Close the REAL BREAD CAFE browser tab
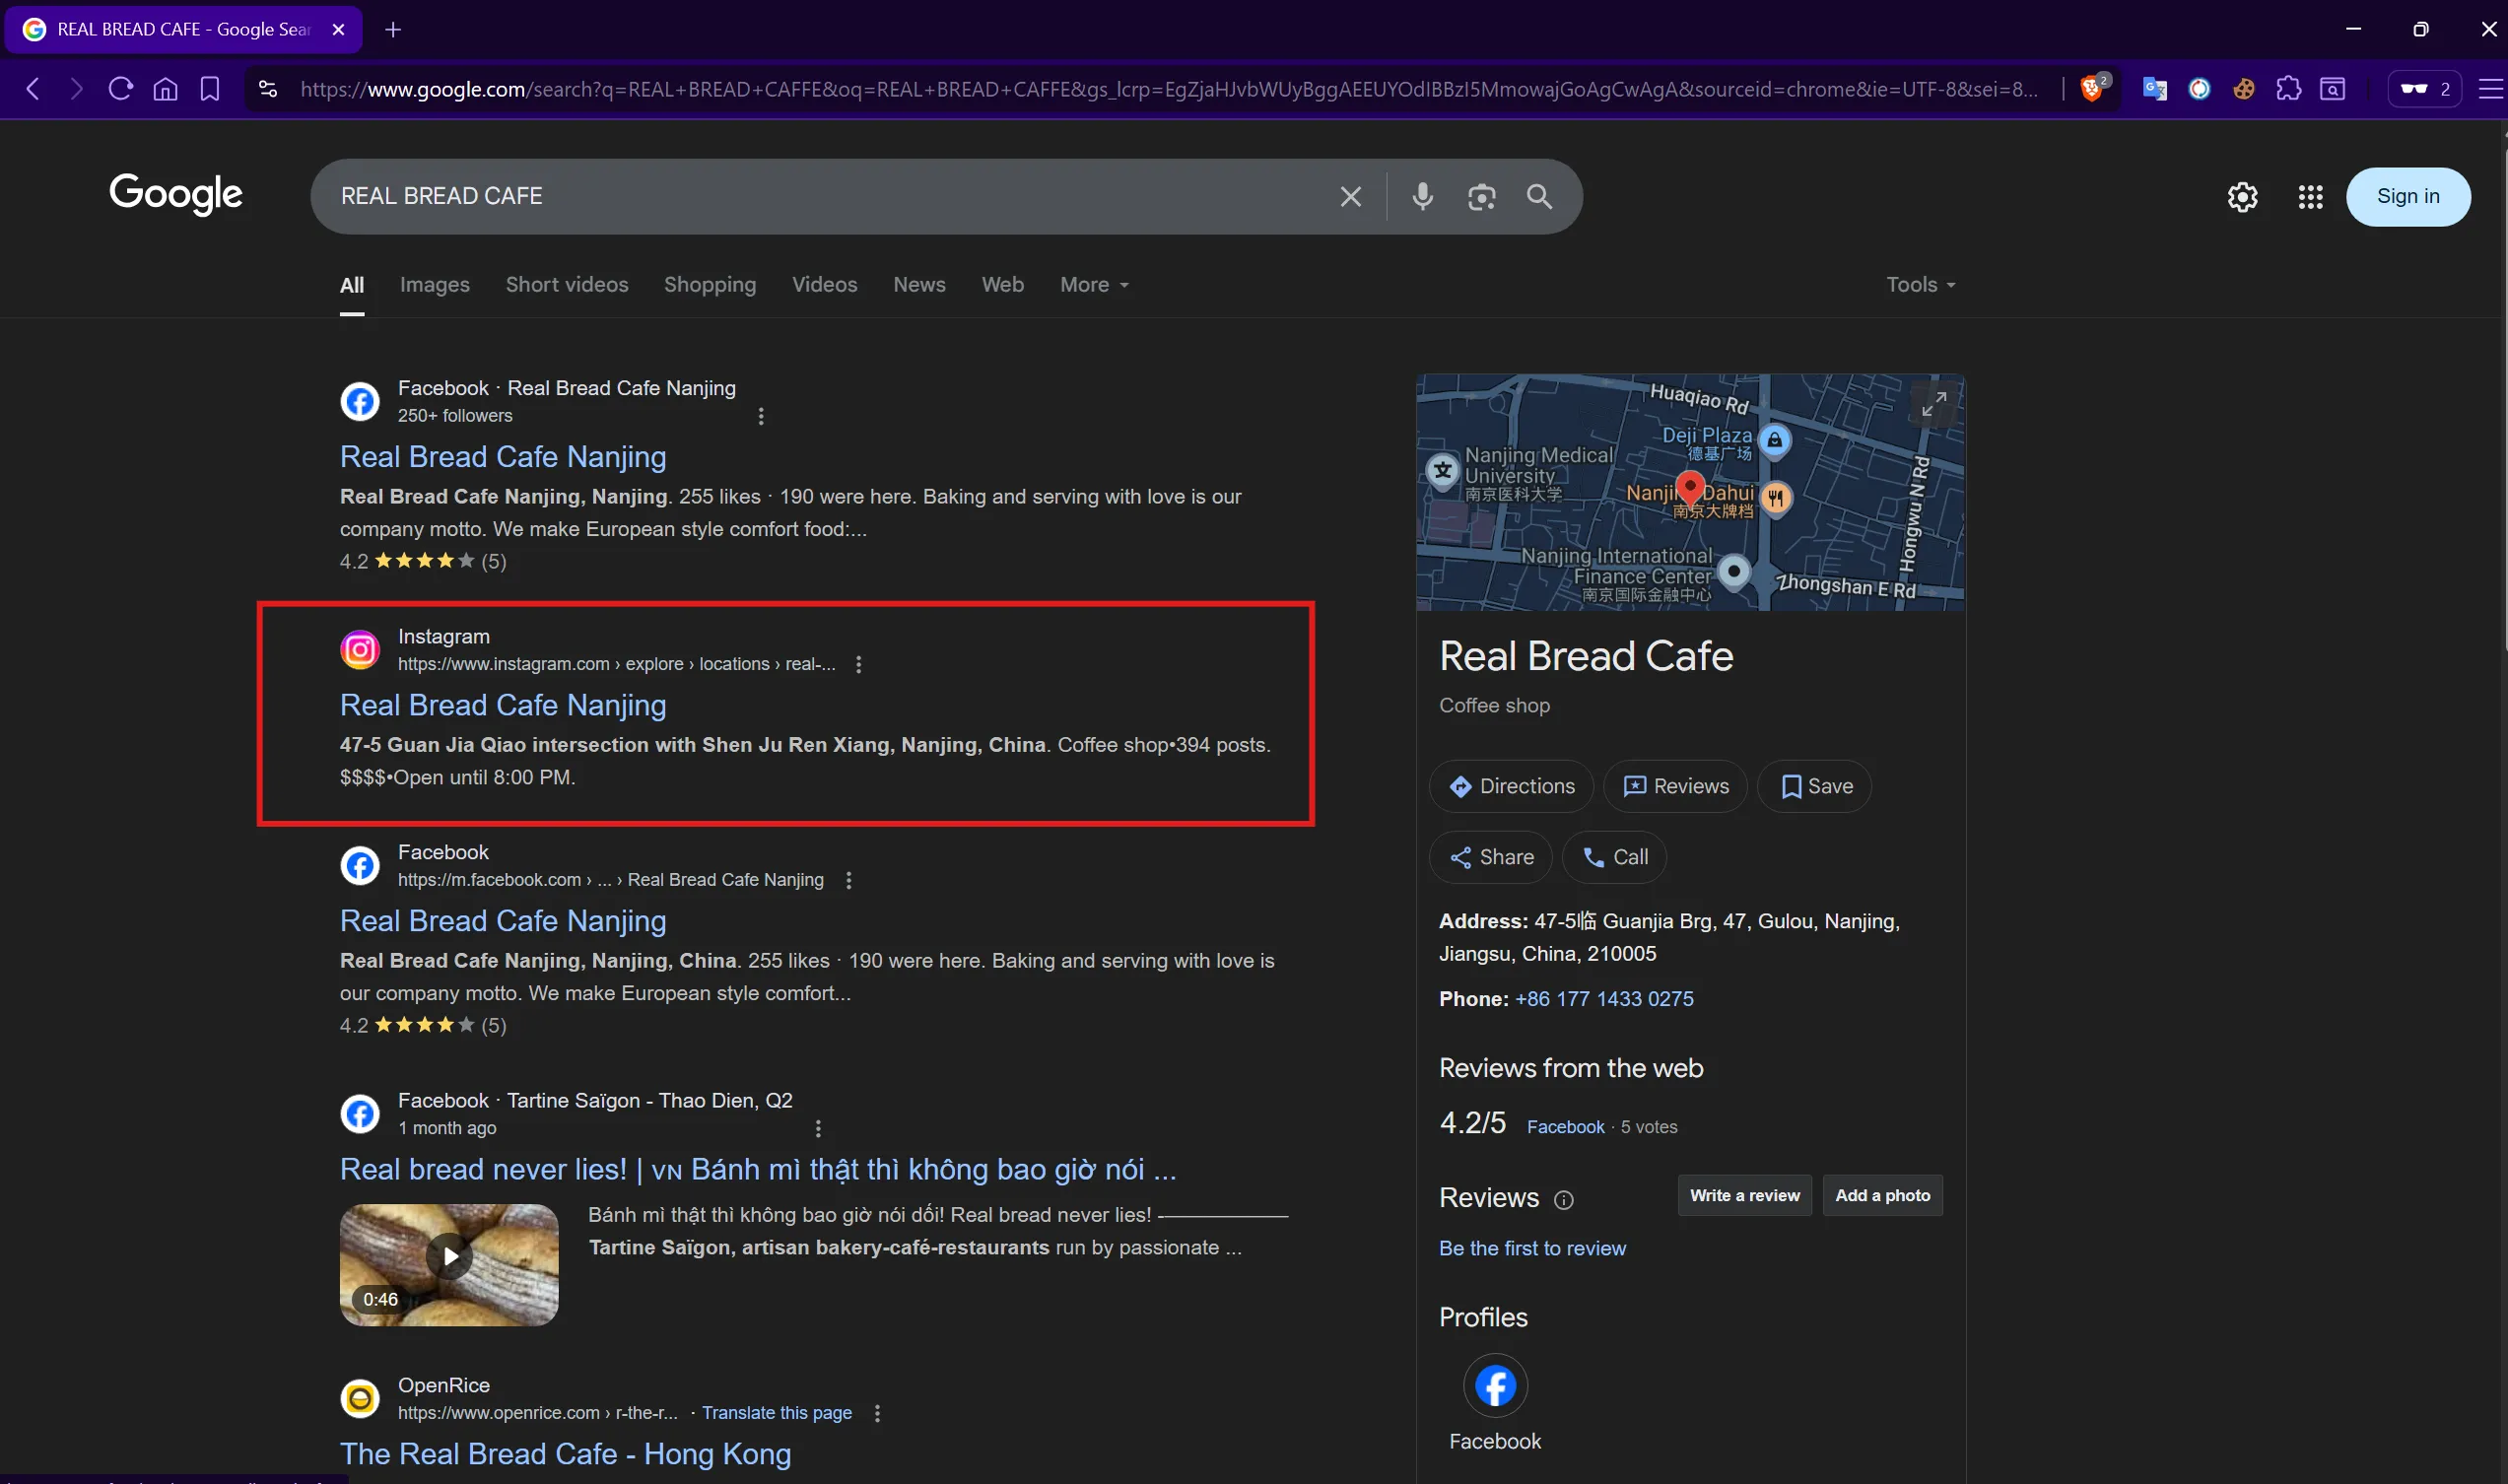This screenshot has height=1484, width=2508. tap(338, 29)
